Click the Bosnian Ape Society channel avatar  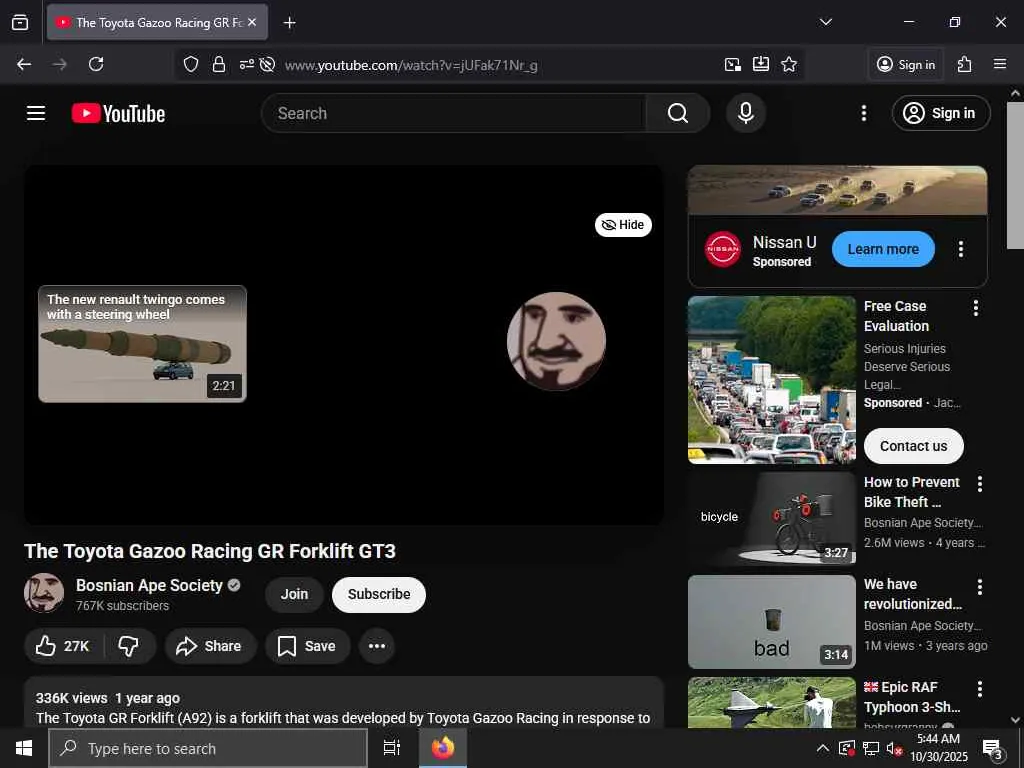tap(44, 594)
